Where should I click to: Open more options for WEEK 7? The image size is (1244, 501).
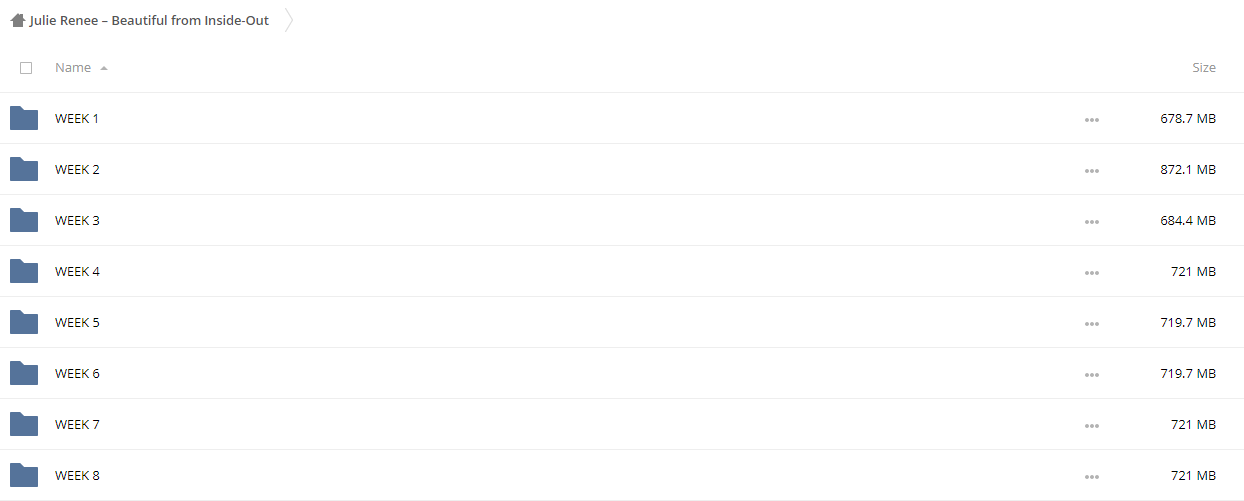[1091, 426]
